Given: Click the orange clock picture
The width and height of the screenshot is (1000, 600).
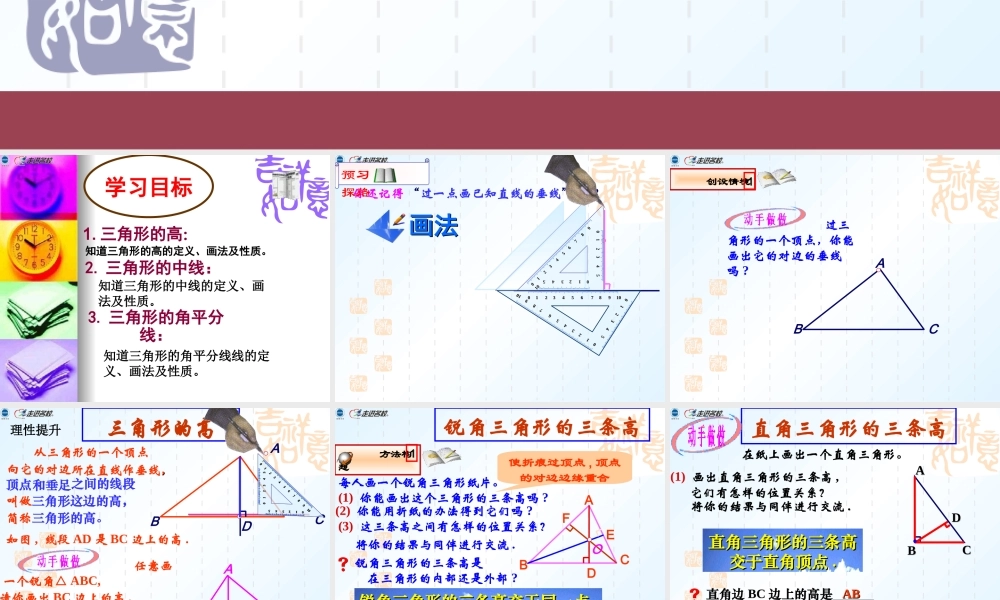Looking at the screenshot, I should point(38,251).
